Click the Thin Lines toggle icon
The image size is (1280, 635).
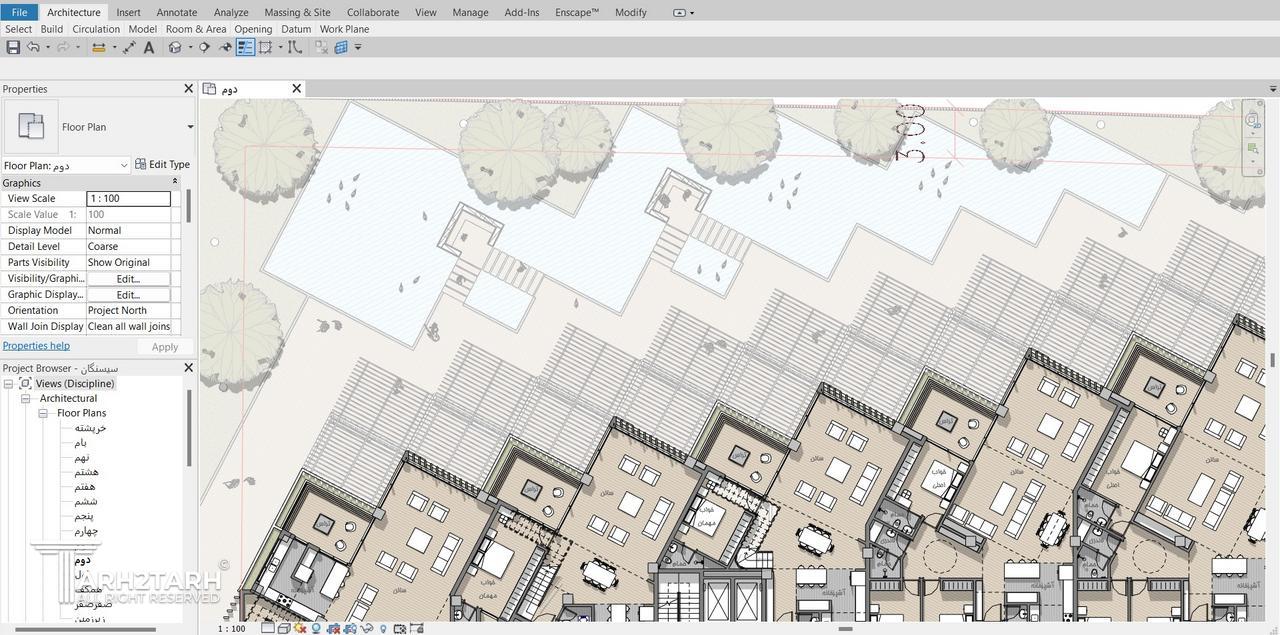(245, 47)
